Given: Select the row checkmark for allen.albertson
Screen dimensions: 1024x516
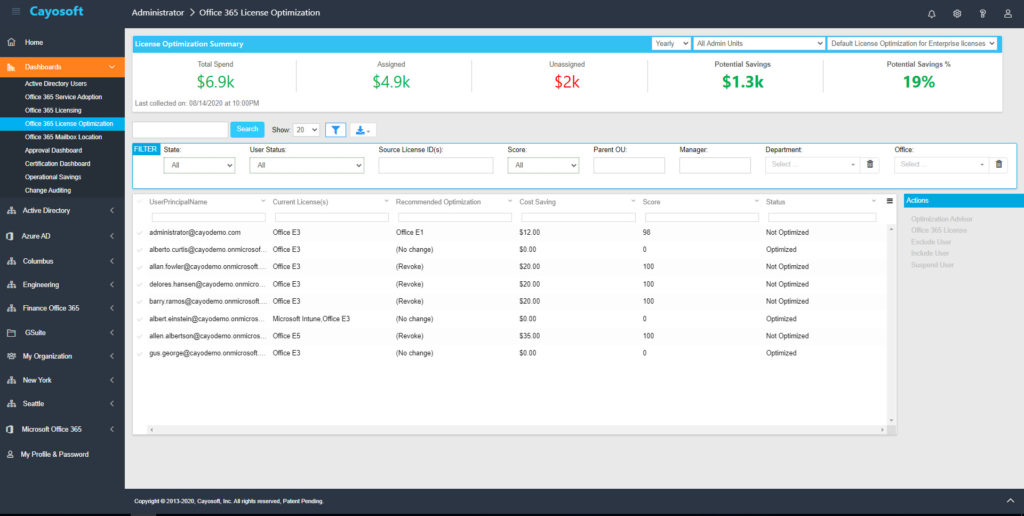Looking at the screenshot, I should click(x=139, y=336).
